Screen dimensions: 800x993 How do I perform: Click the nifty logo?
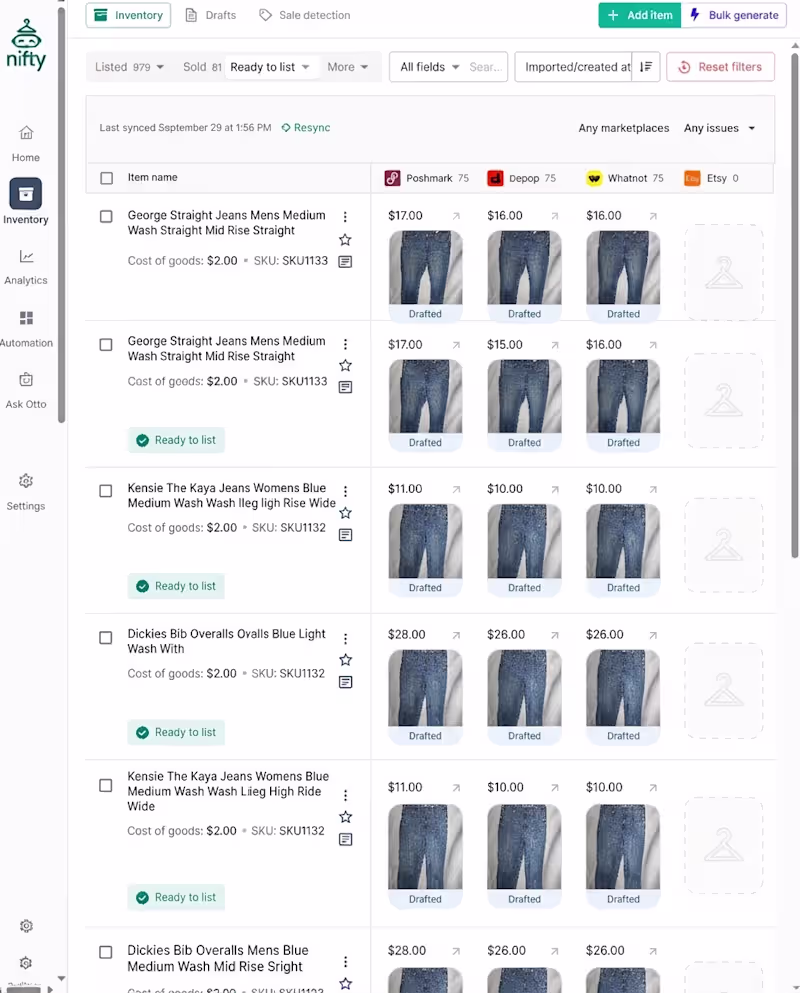[x=26, y=44]
